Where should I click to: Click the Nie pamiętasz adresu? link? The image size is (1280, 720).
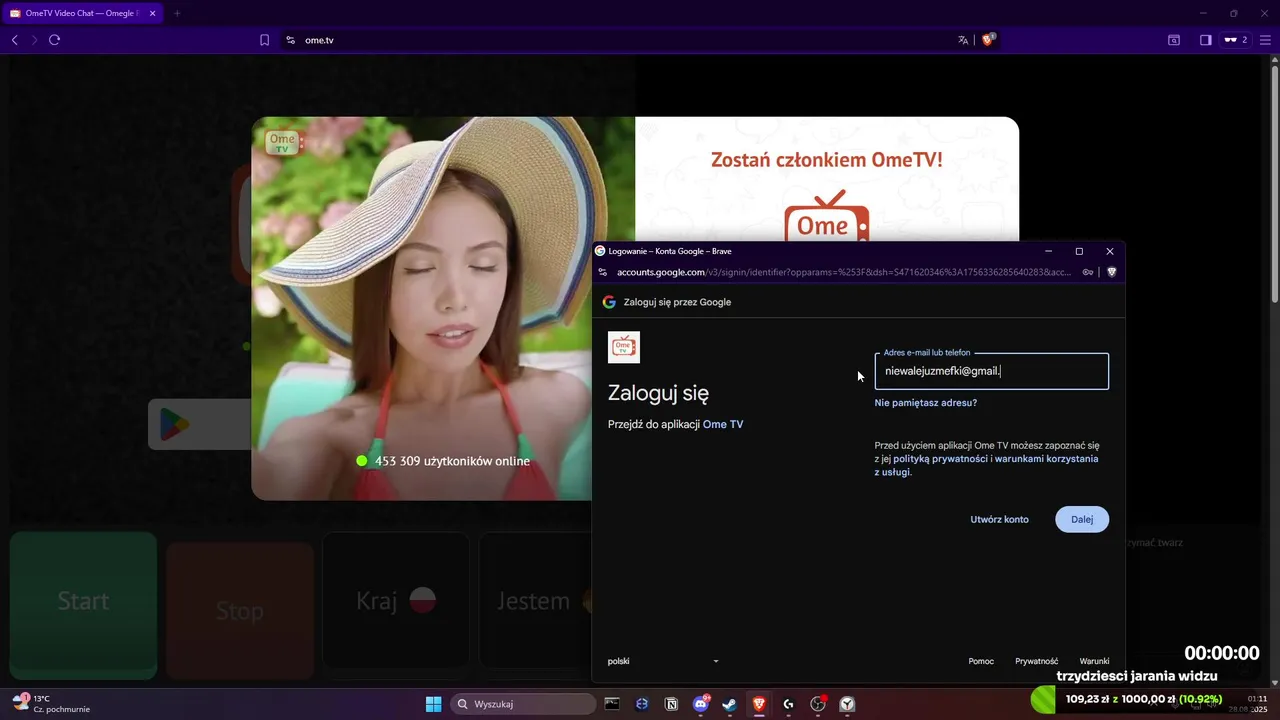pyautogui.click(x=925, y=403)
